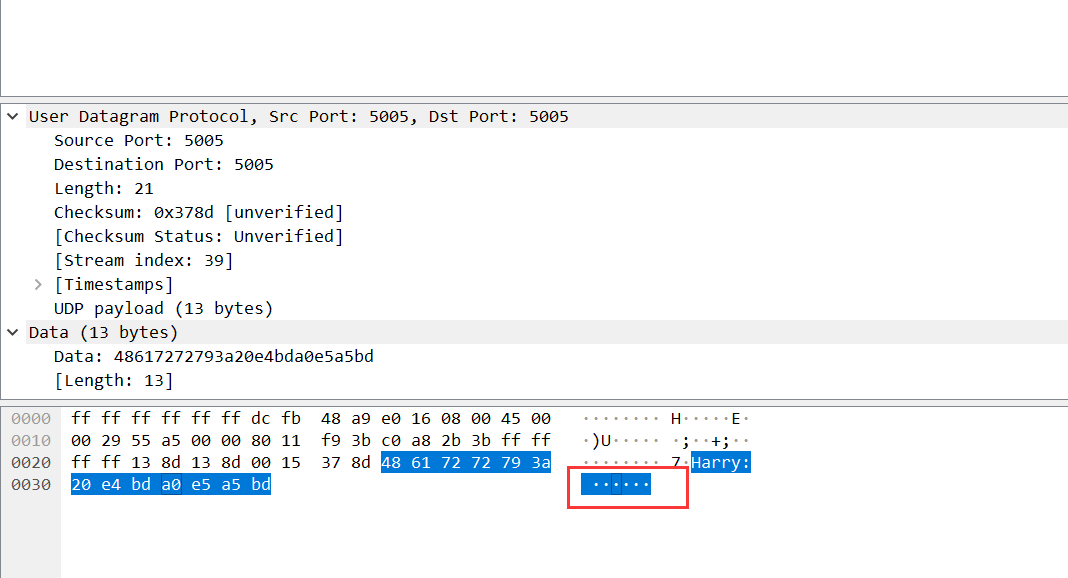Click hex byte f9 in row 0010
Viewport: 1068px width, 578px height.
[x=331, y=440]
